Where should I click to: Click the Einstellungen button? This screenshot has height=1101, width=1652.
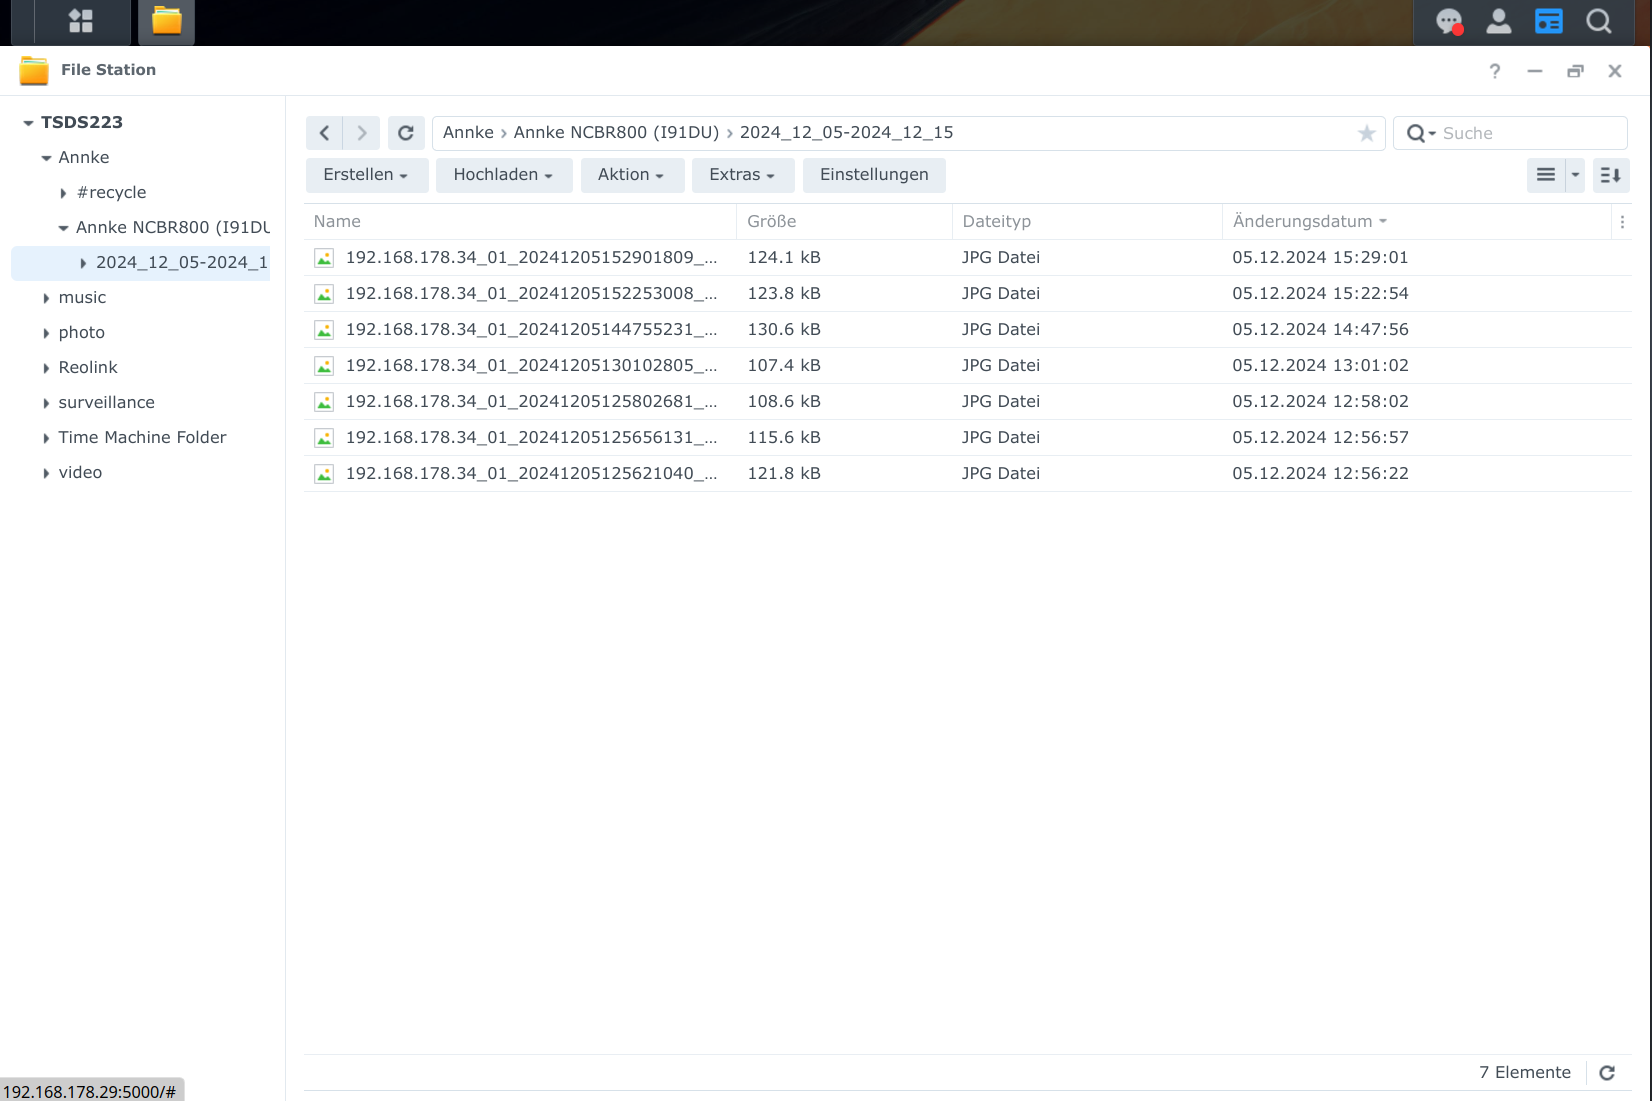pyautogui.click(x=874, y=175)
